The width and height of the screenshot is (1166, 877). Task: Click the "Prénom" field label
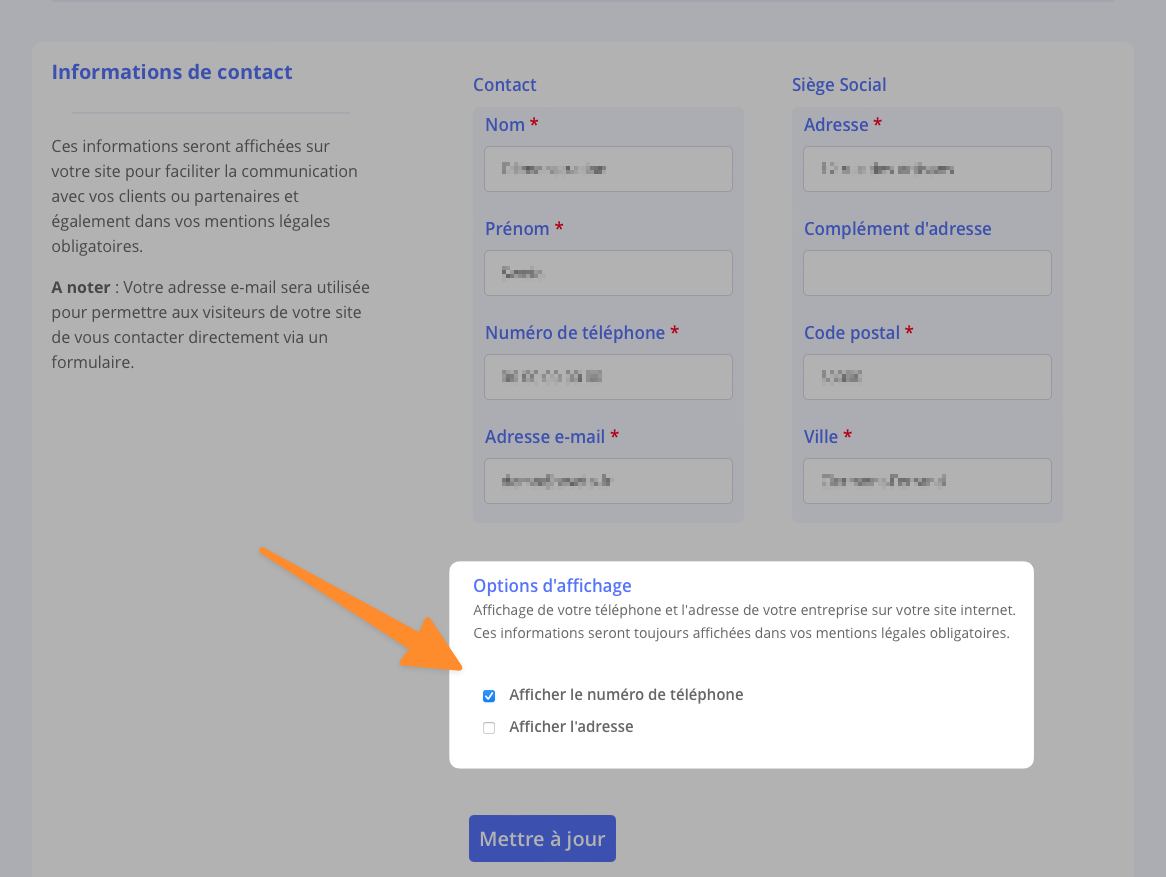517,229
